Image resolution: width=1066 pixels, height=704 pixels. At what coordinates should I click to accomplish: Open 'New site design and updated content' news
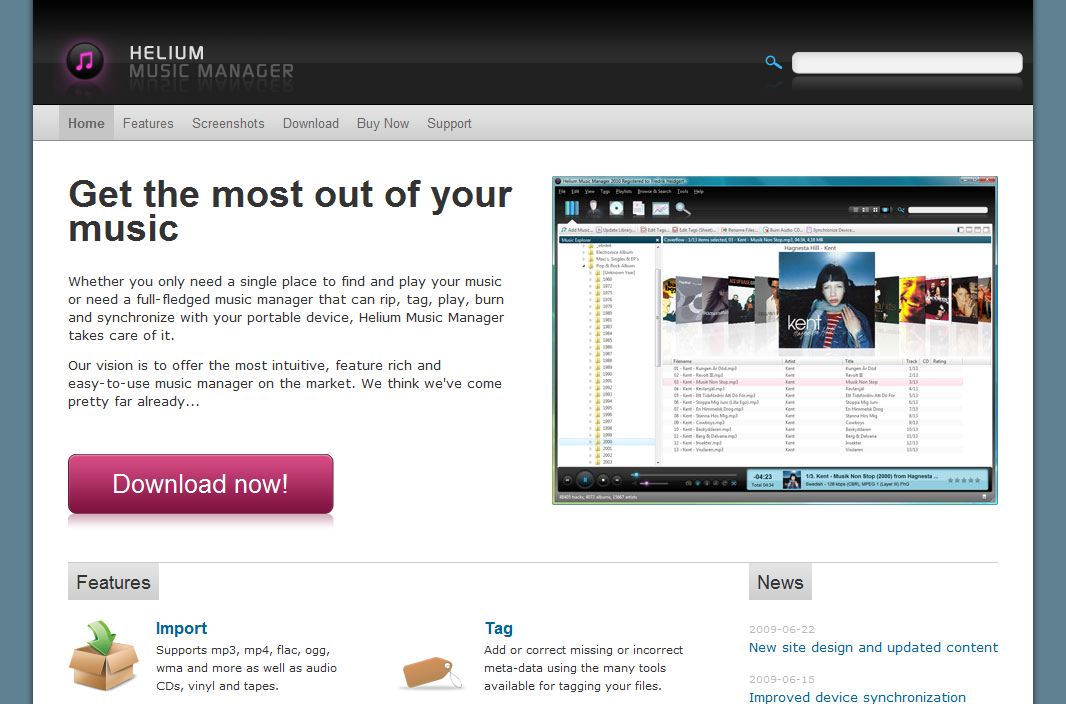click(x=873, y=648)
